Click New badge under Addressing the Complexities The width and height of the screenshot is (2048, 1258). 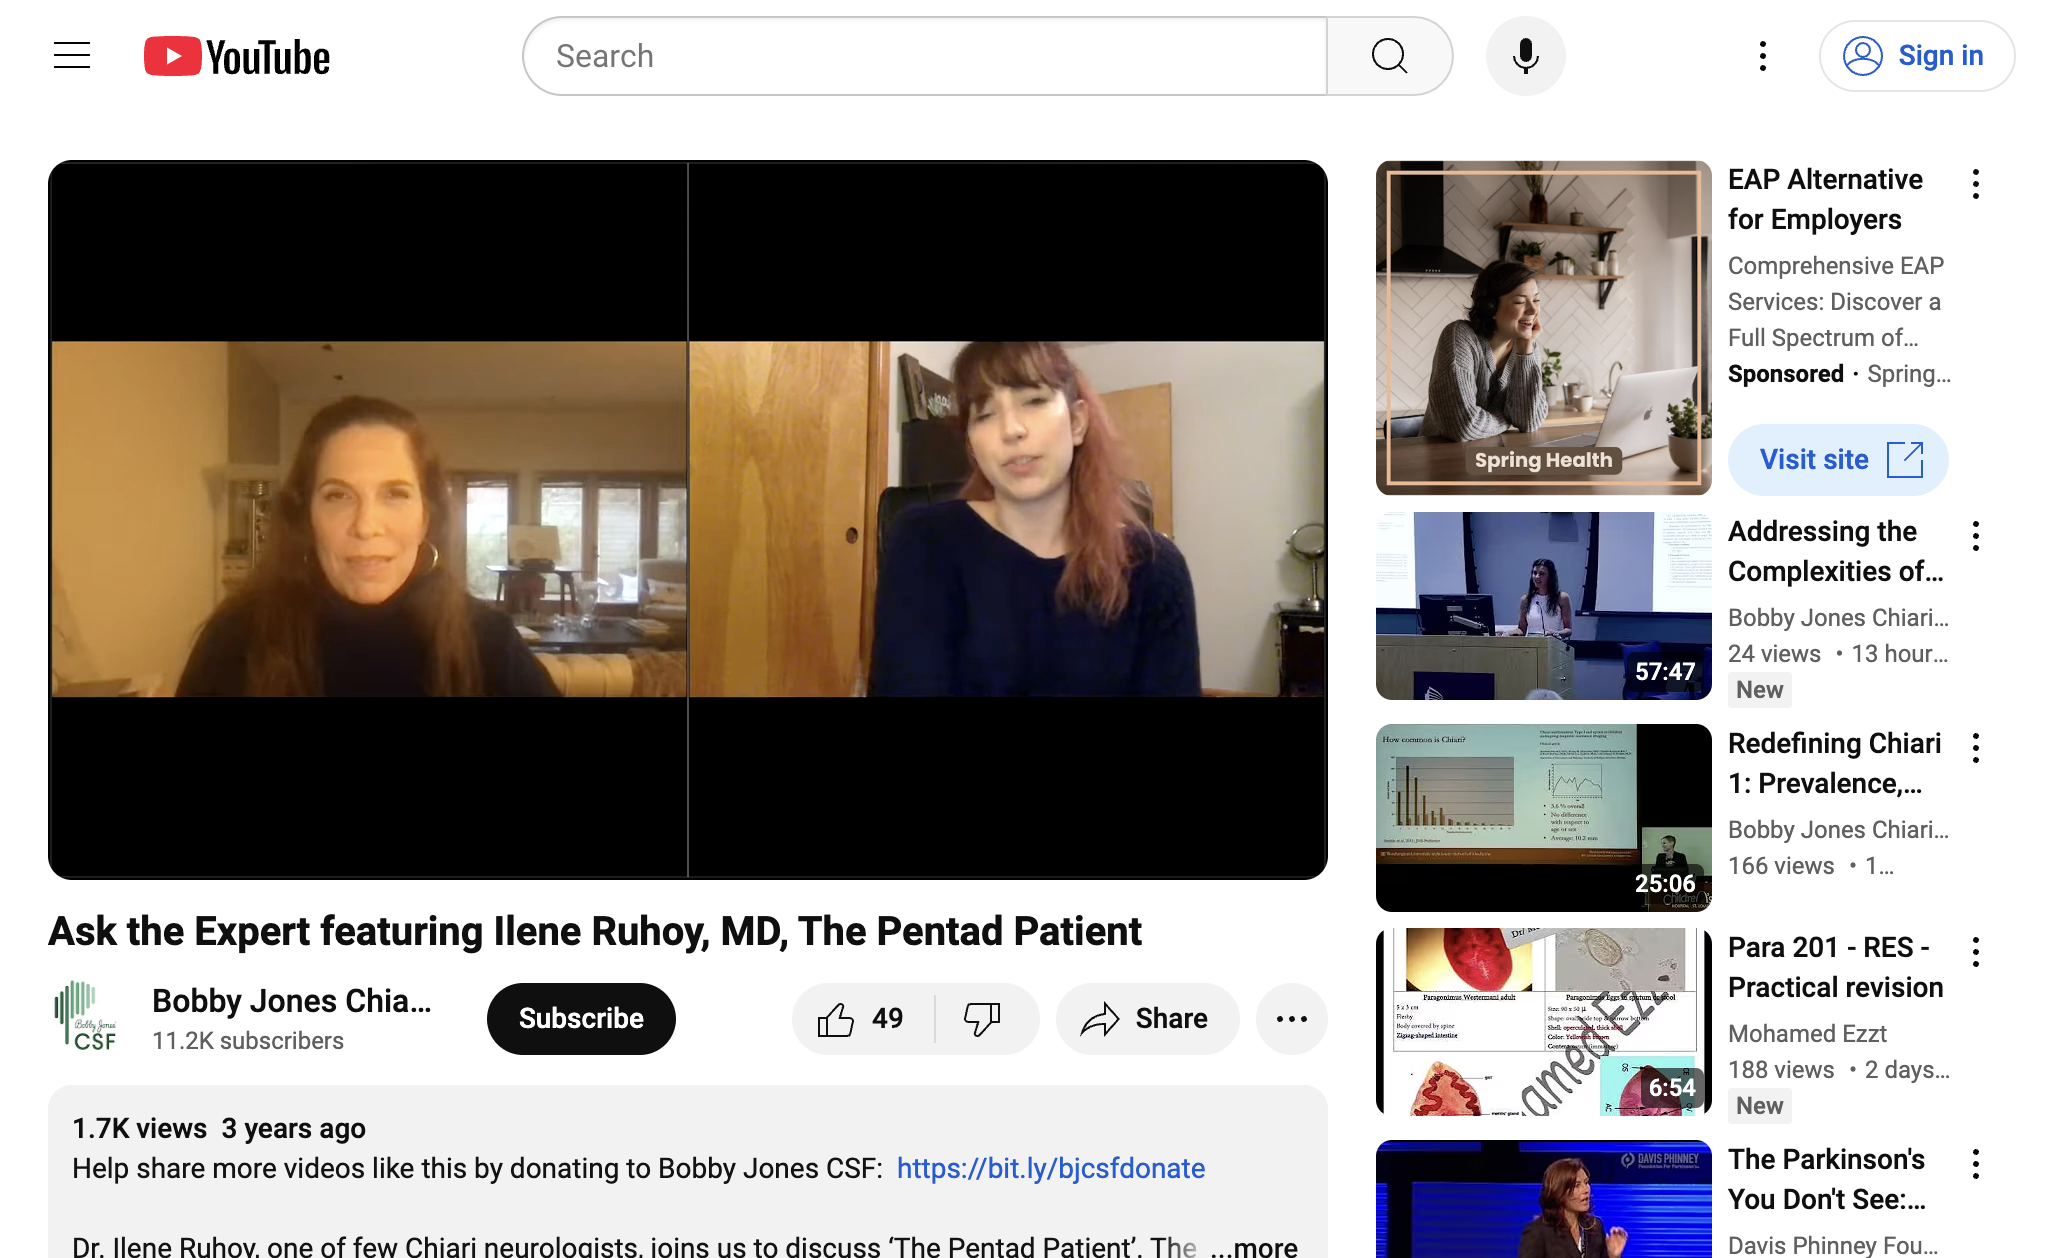[1759, 690]
